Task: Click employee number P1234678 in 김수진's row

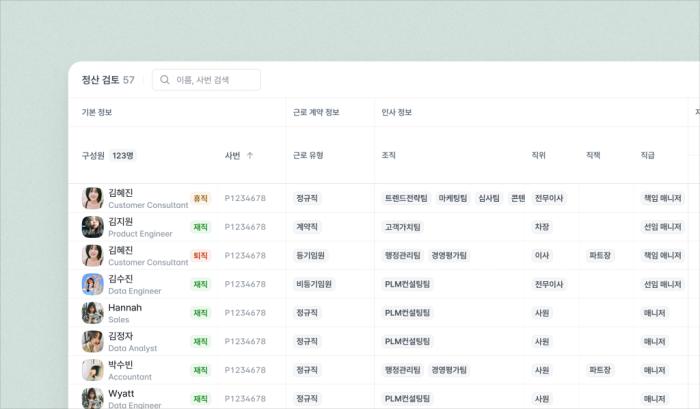Action: coord(245,284)
